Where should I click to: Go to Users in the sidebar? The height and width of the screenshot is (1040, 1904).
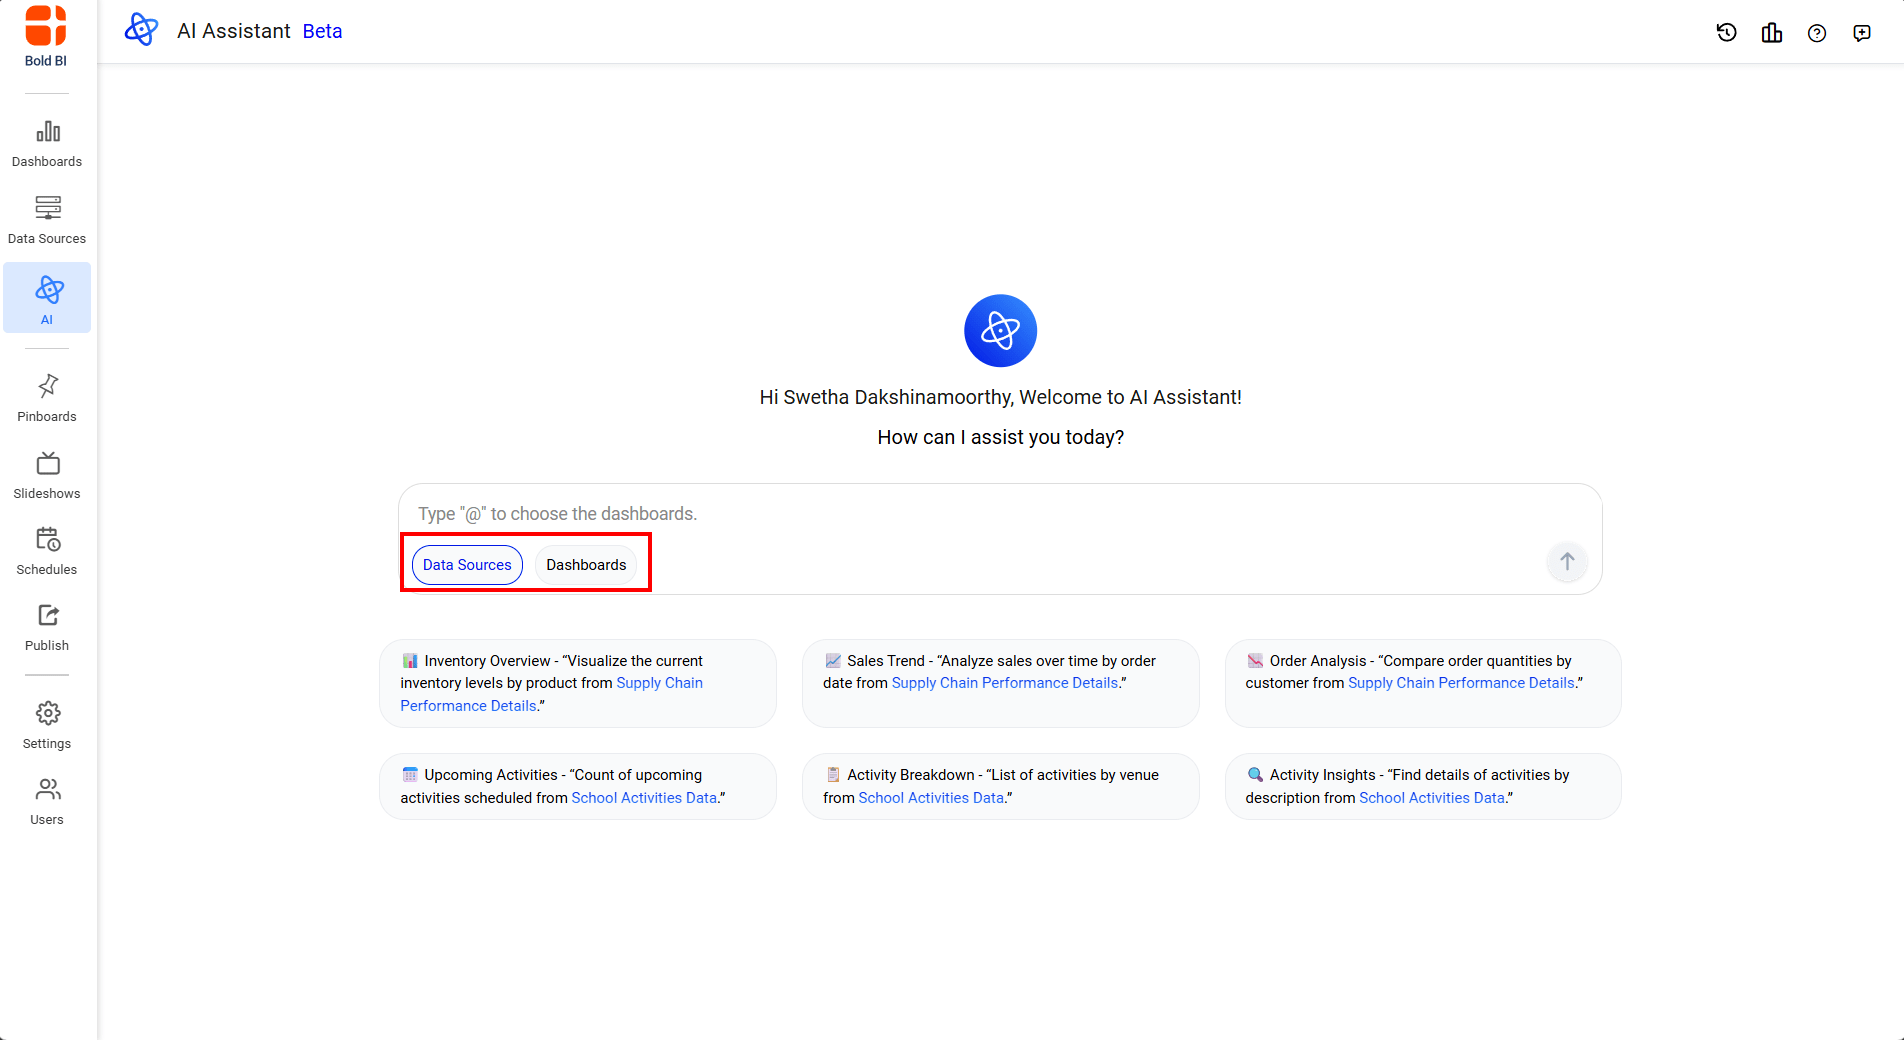(47, 801)
